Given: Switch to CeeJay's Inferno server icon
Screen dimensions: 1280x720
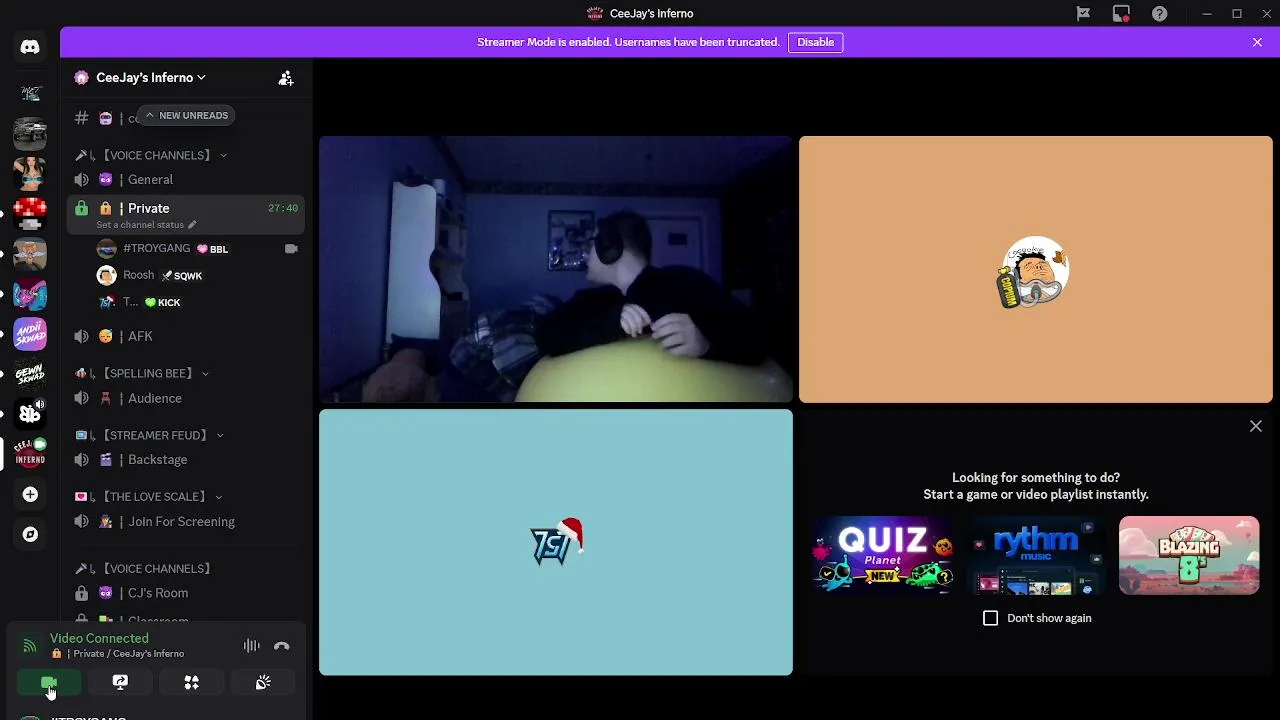Looking at the screenshot, I should pos(30,454).
